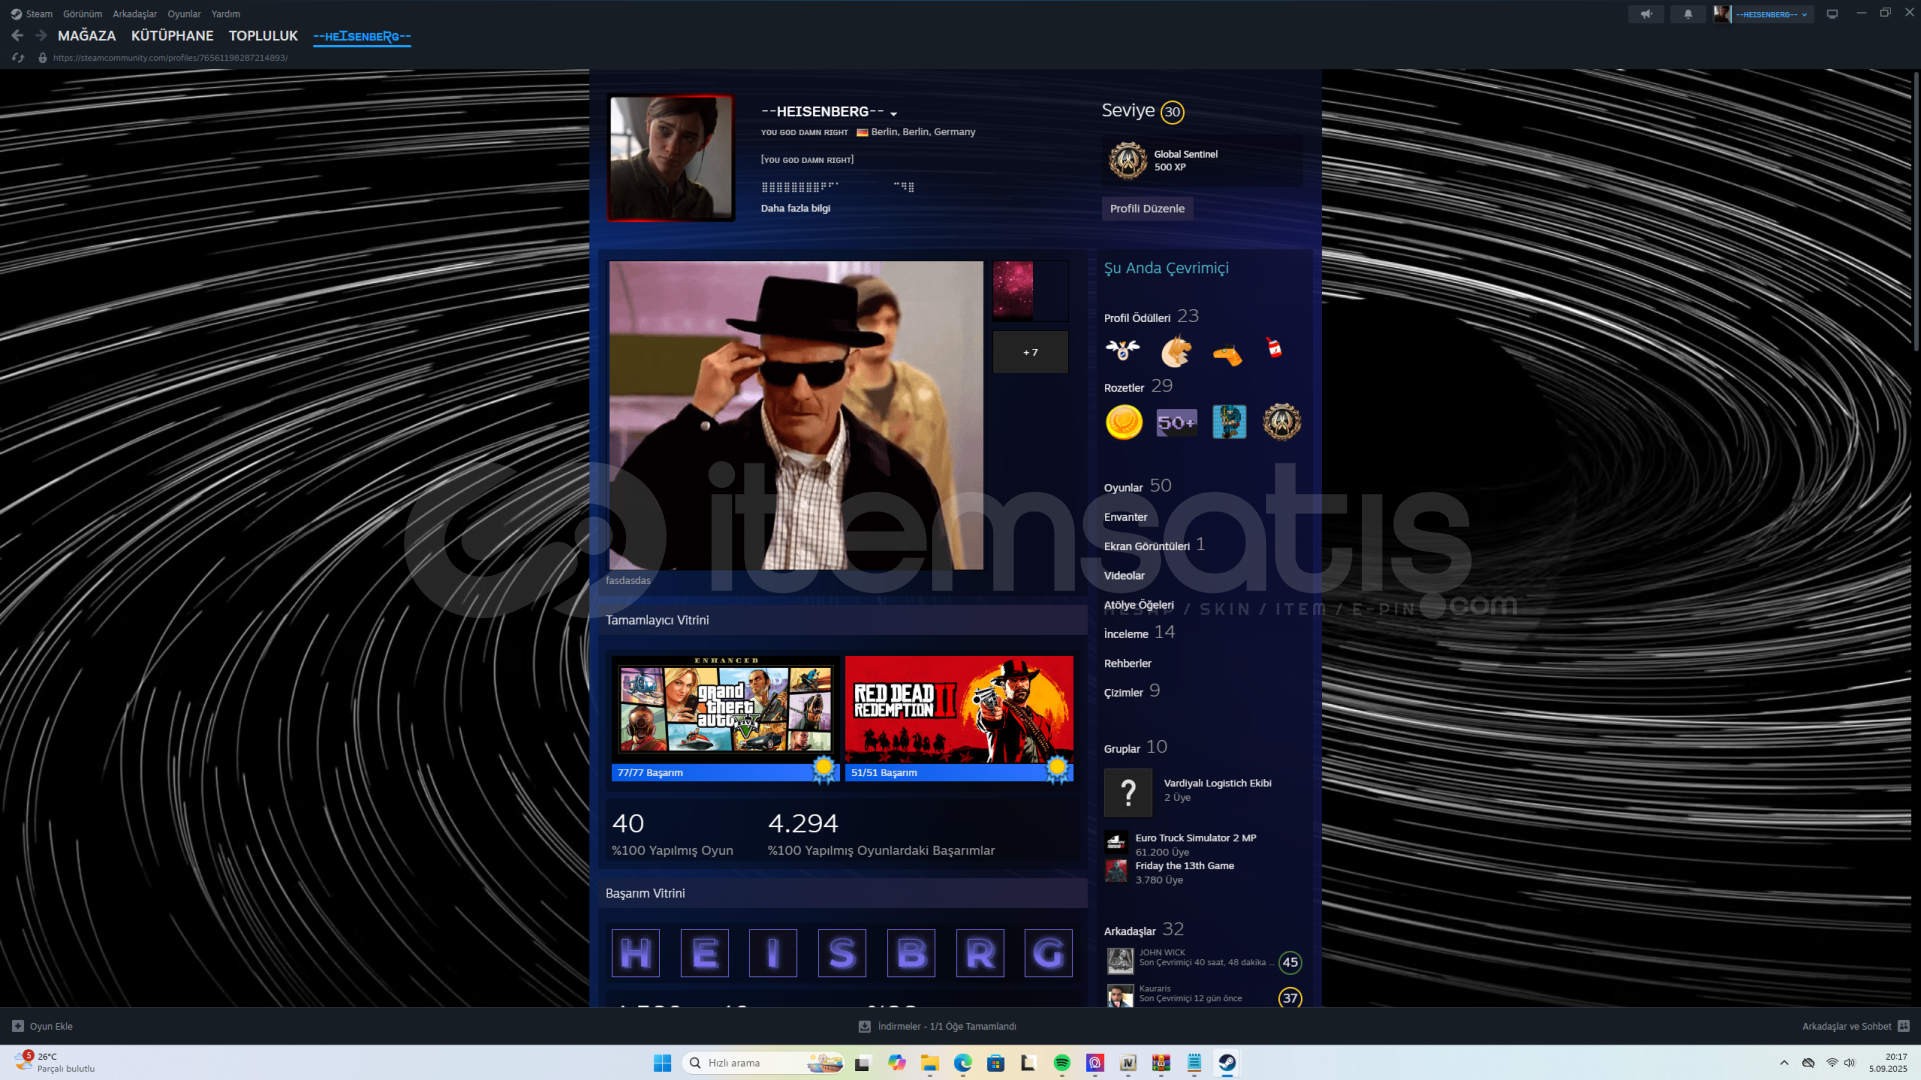Open the Oyunlar 50 link
Image resolution: width=1921 pixels, height=1080 pixels.
[x=1138, y=486]
